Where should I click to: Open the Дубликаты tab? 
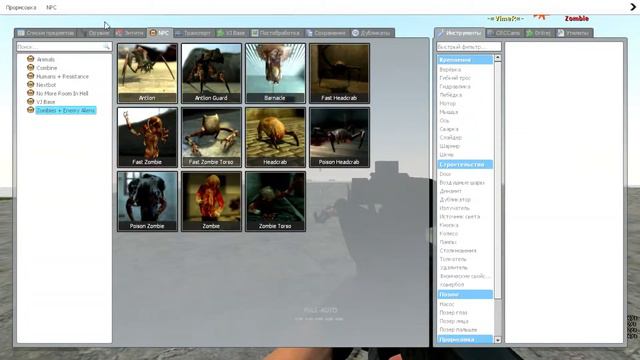(x=372, y=33)
